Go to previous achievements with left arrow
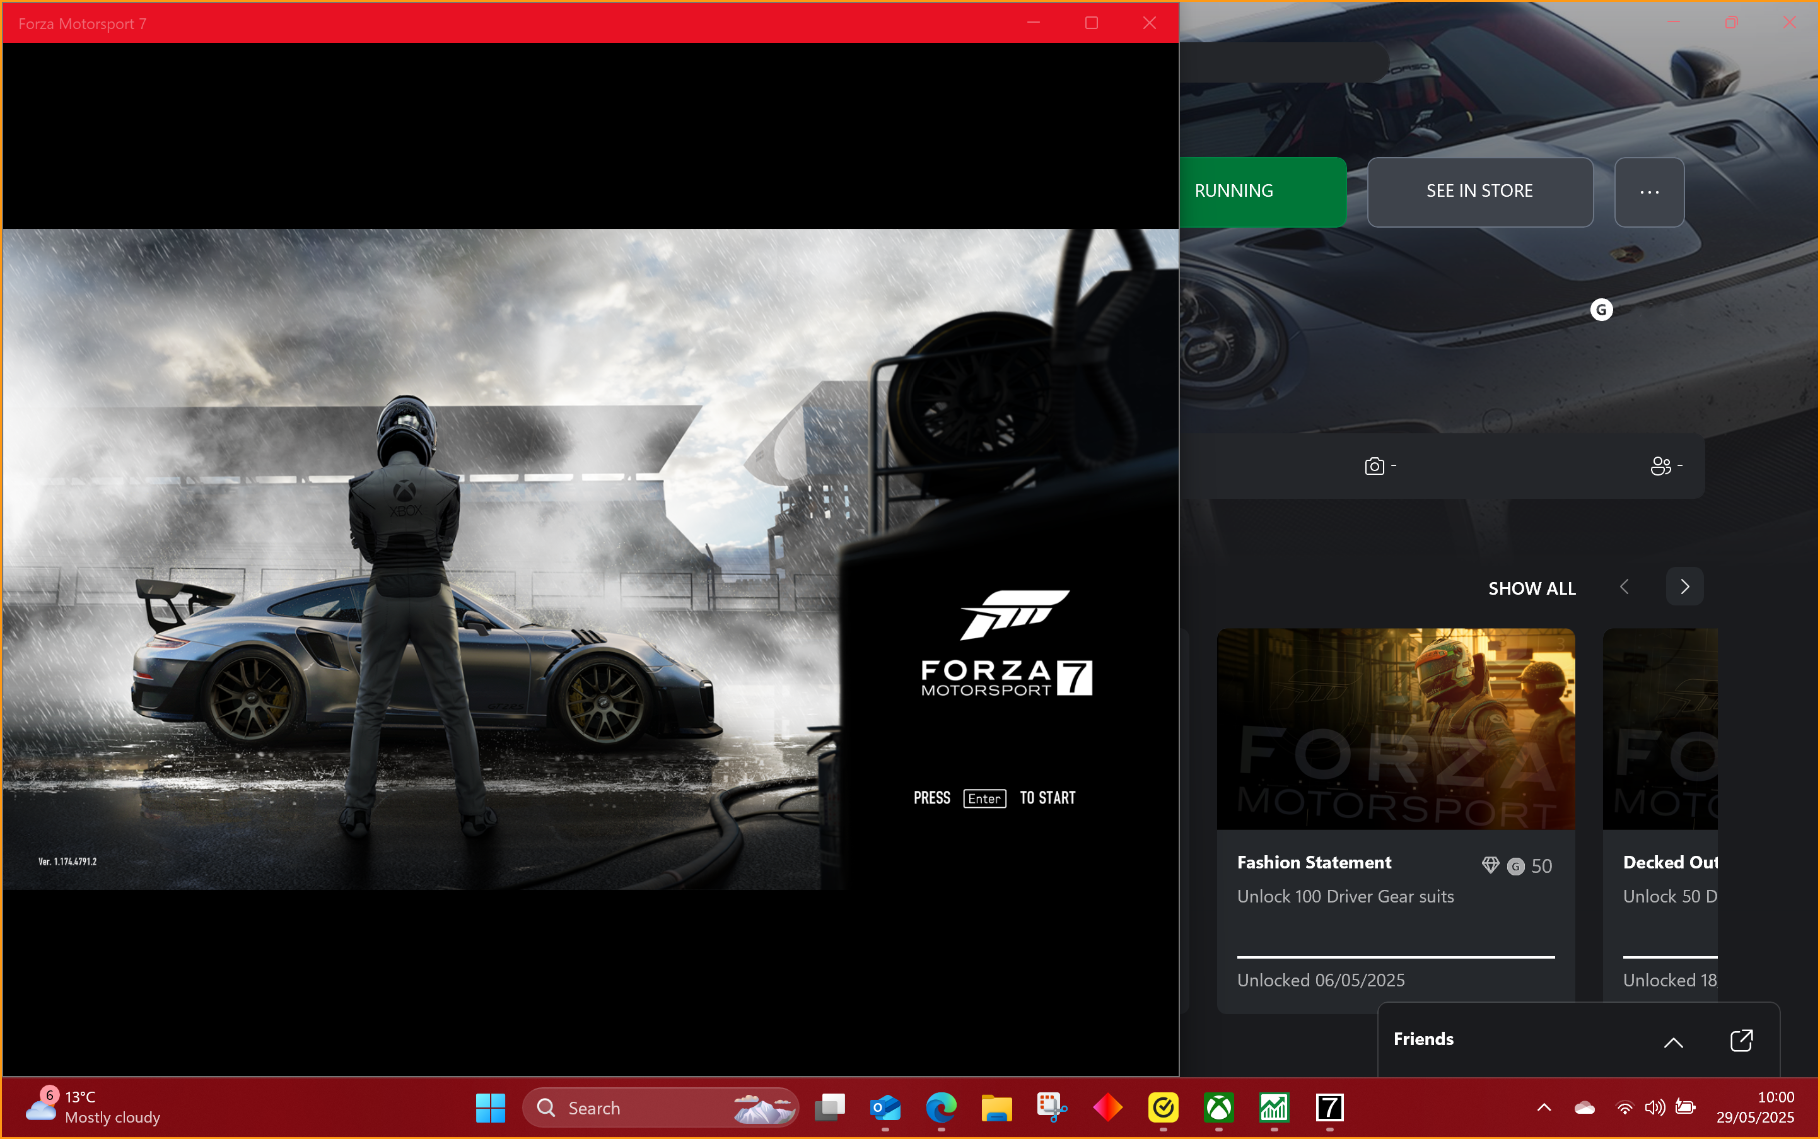The height and width of the screenshot is (1139, 1820). coord(1625,587)
